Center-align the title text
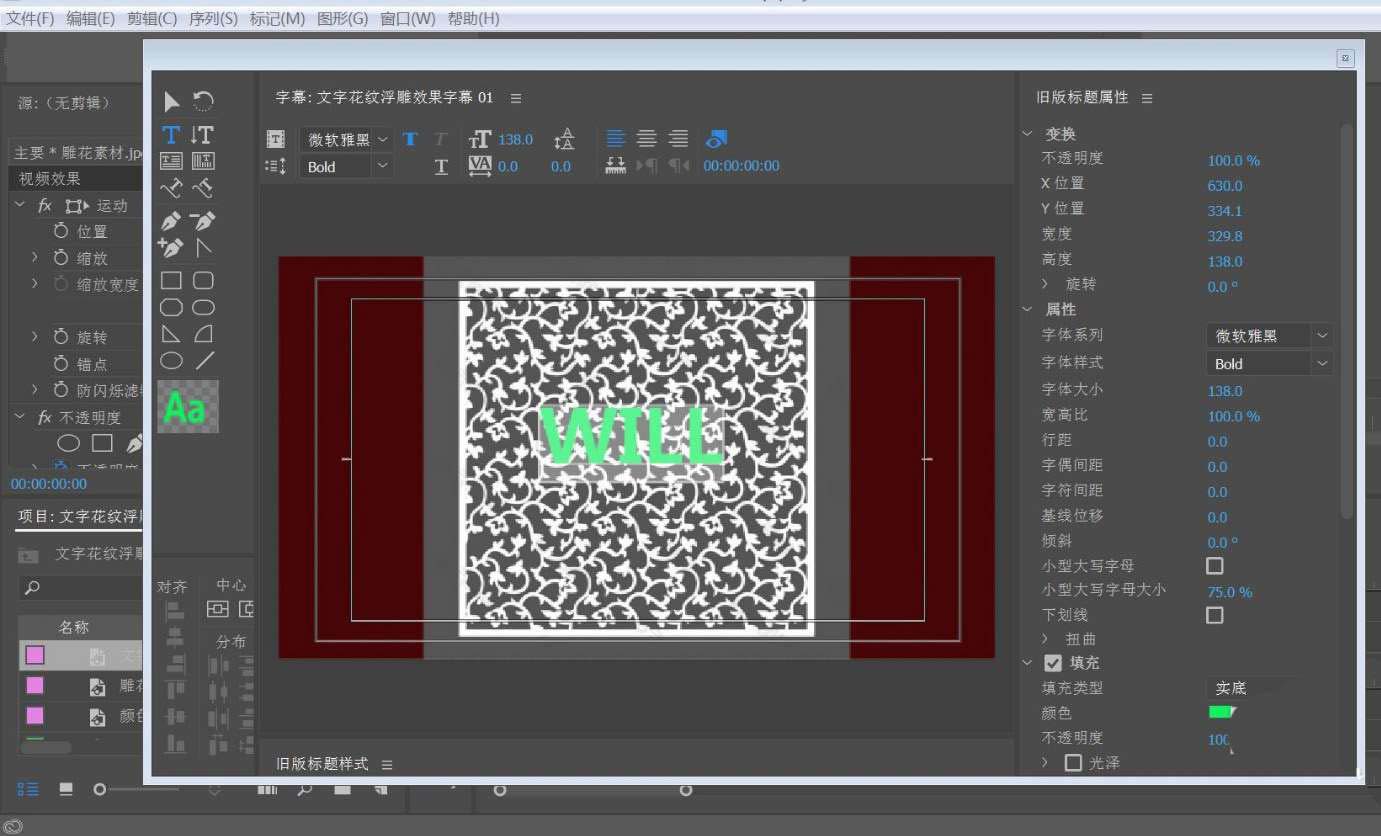The width and height of the screenshot is (1381, 836). point(647,139)
